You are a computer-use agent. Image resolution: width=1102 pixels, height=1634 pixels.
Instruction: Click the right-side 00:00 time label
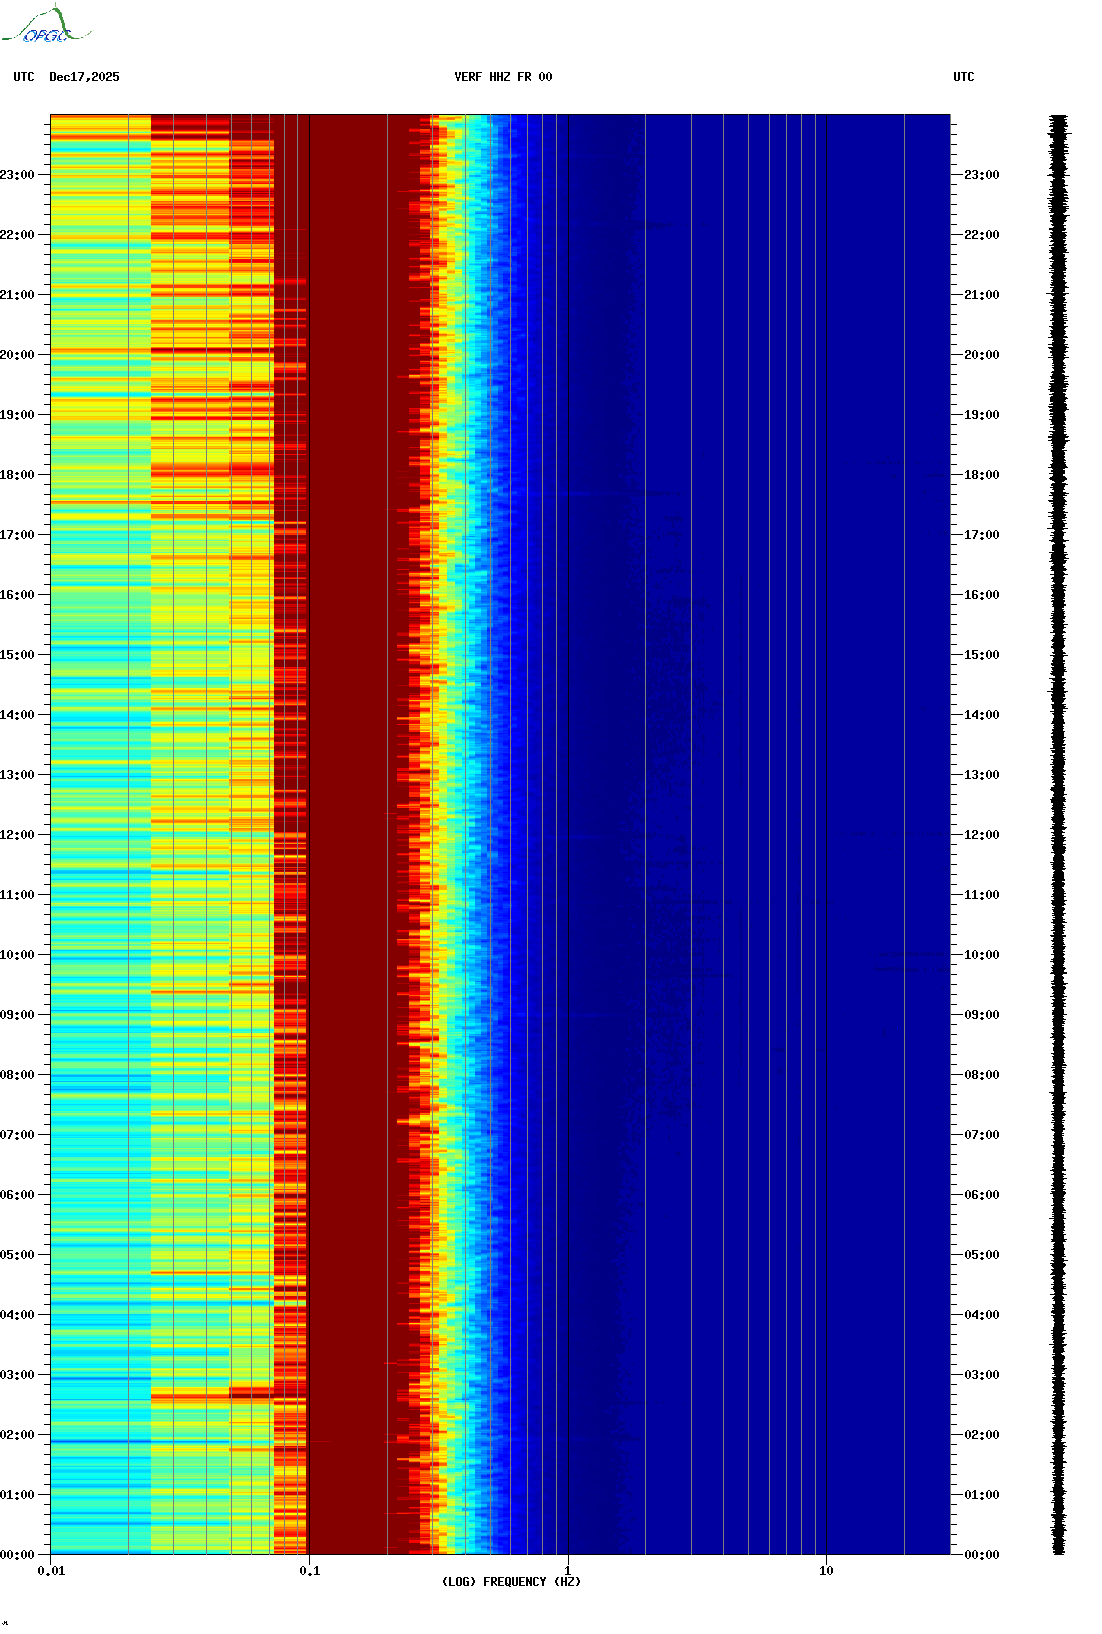pyautogui.click(x=982, y=1555)
